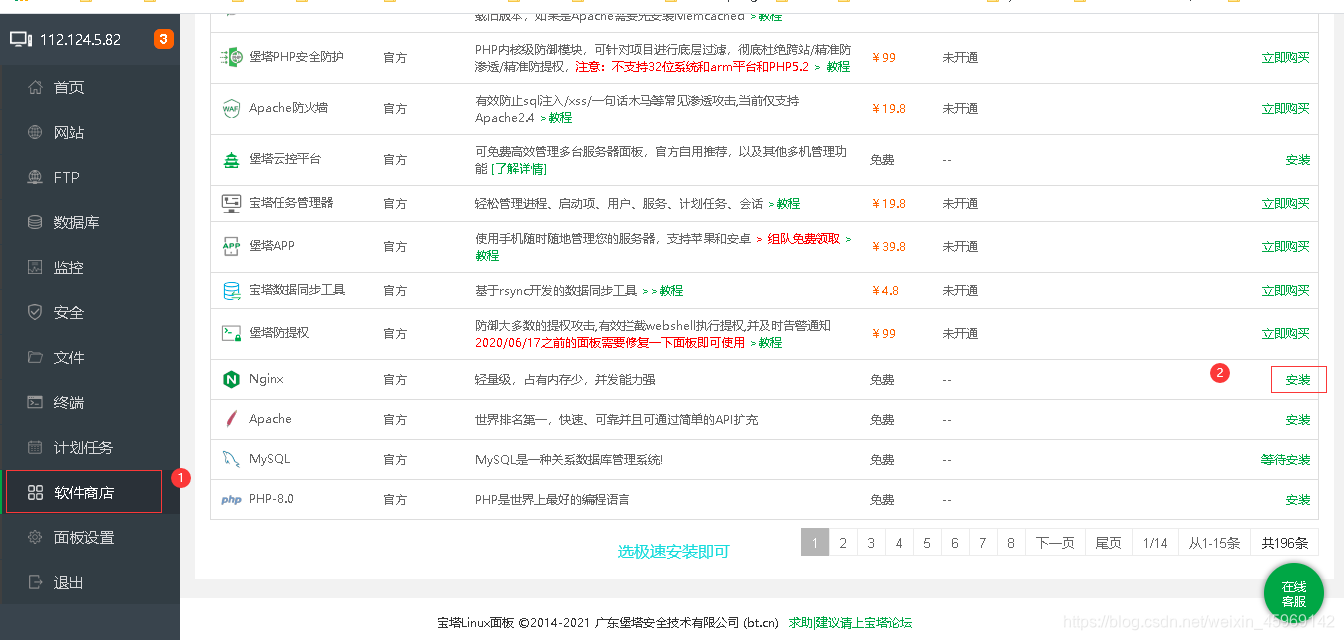
Task: Click 等待安装 in the MySQL row
Action: (x=1285, y=460)
